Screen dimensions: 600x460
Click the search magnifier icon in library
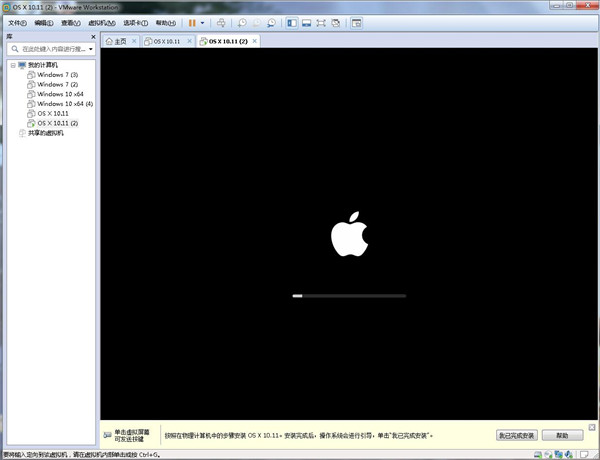click(x=15, y=49)
